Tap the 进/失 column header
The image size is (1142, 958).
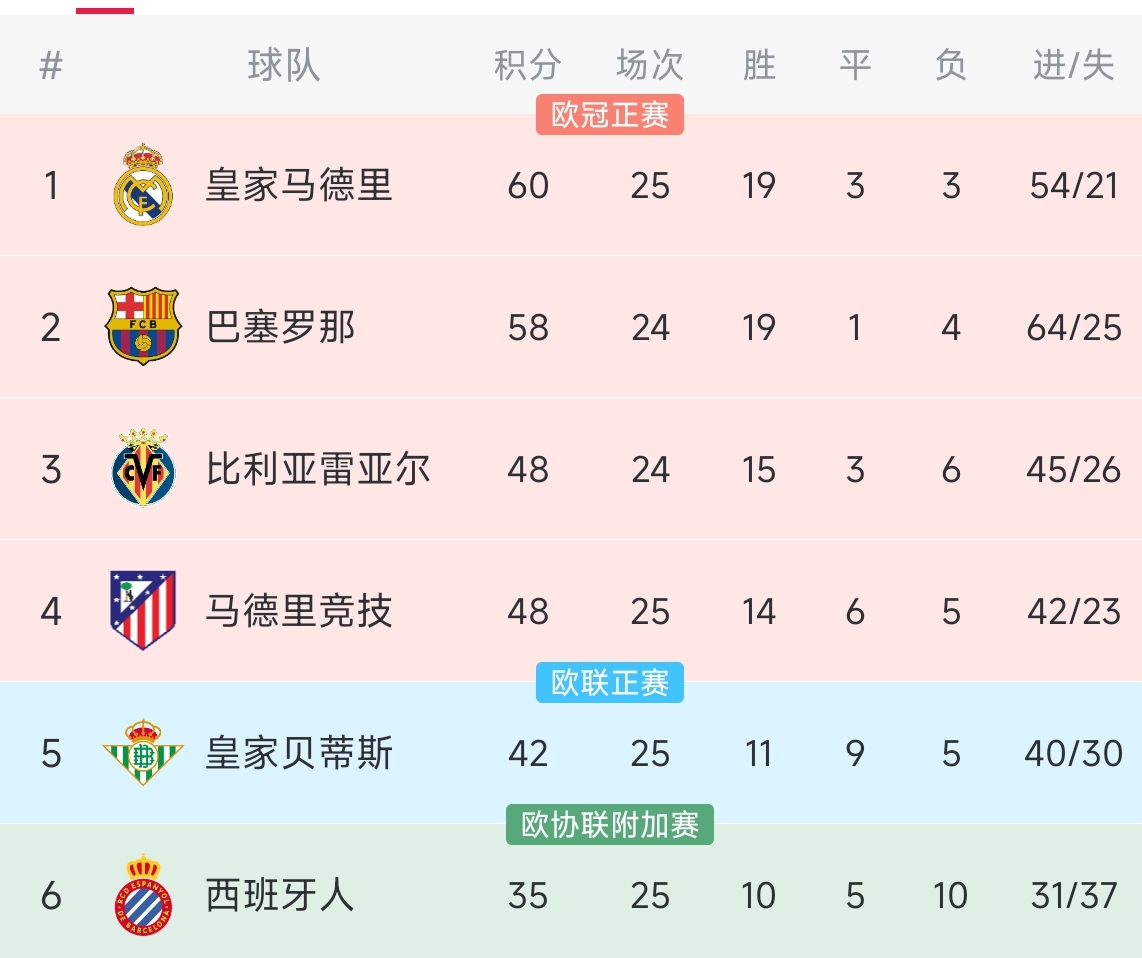(1073, 66)
